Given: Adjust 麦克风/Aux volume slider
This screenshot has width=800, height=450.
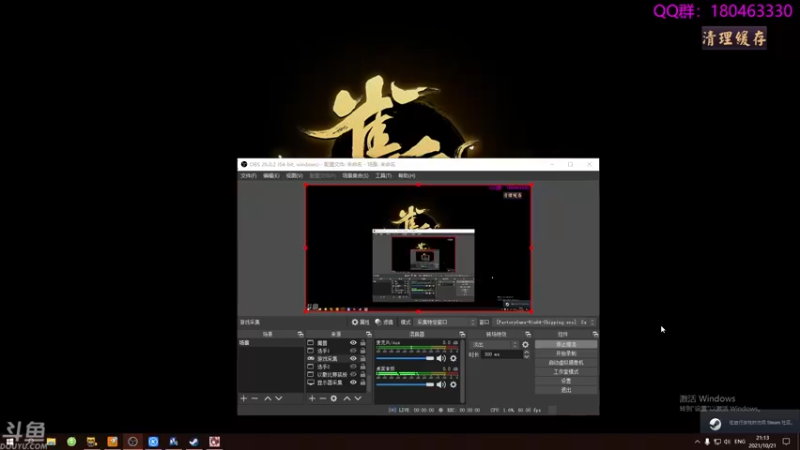Looking at the screenshot, I should click(405, 358).
